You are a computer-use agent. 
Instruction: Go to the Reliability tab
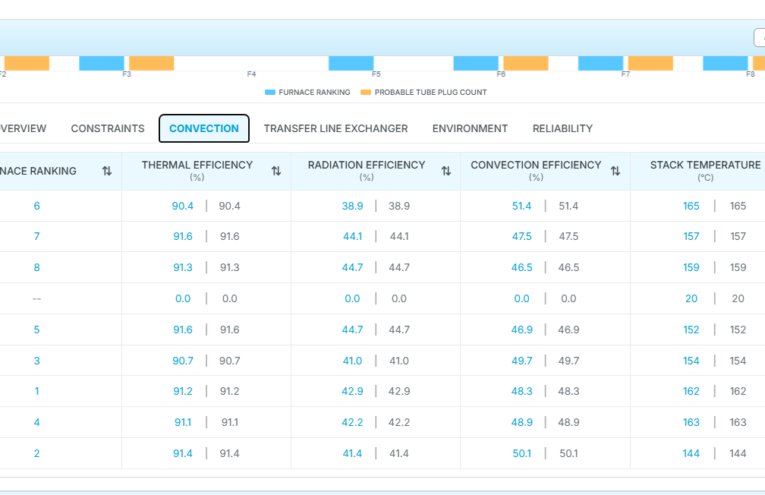click(563, 128)
